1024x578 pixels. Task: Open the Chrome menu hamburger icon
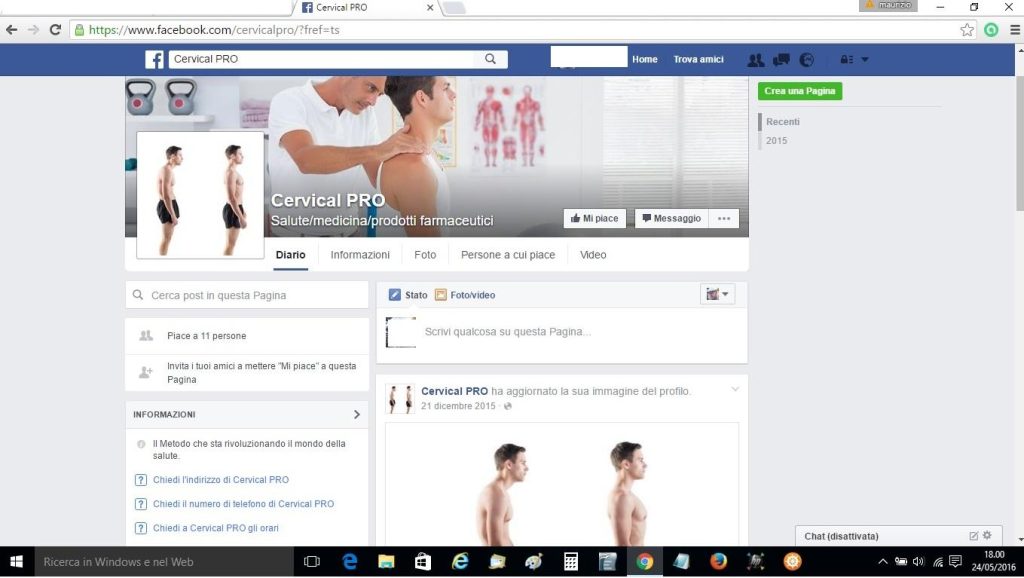point(1015,29)
